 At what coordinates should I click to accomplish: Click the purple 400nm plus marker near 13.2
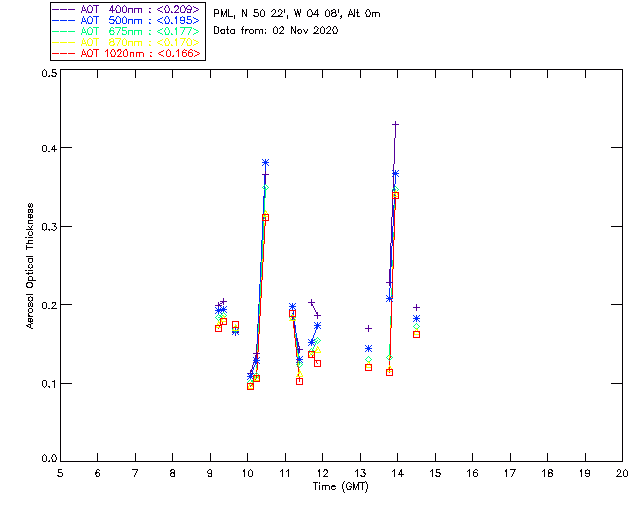tap(368, 328)
